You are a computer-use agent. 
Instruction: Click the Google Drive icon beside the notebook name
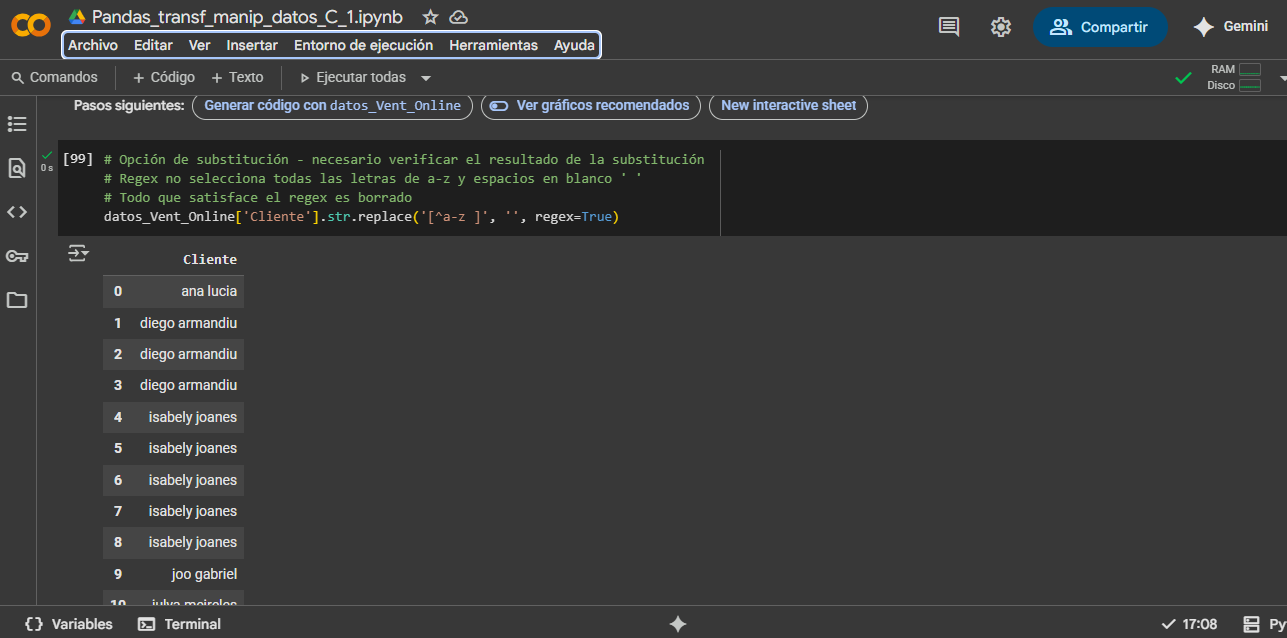click(x=77, y=17)
